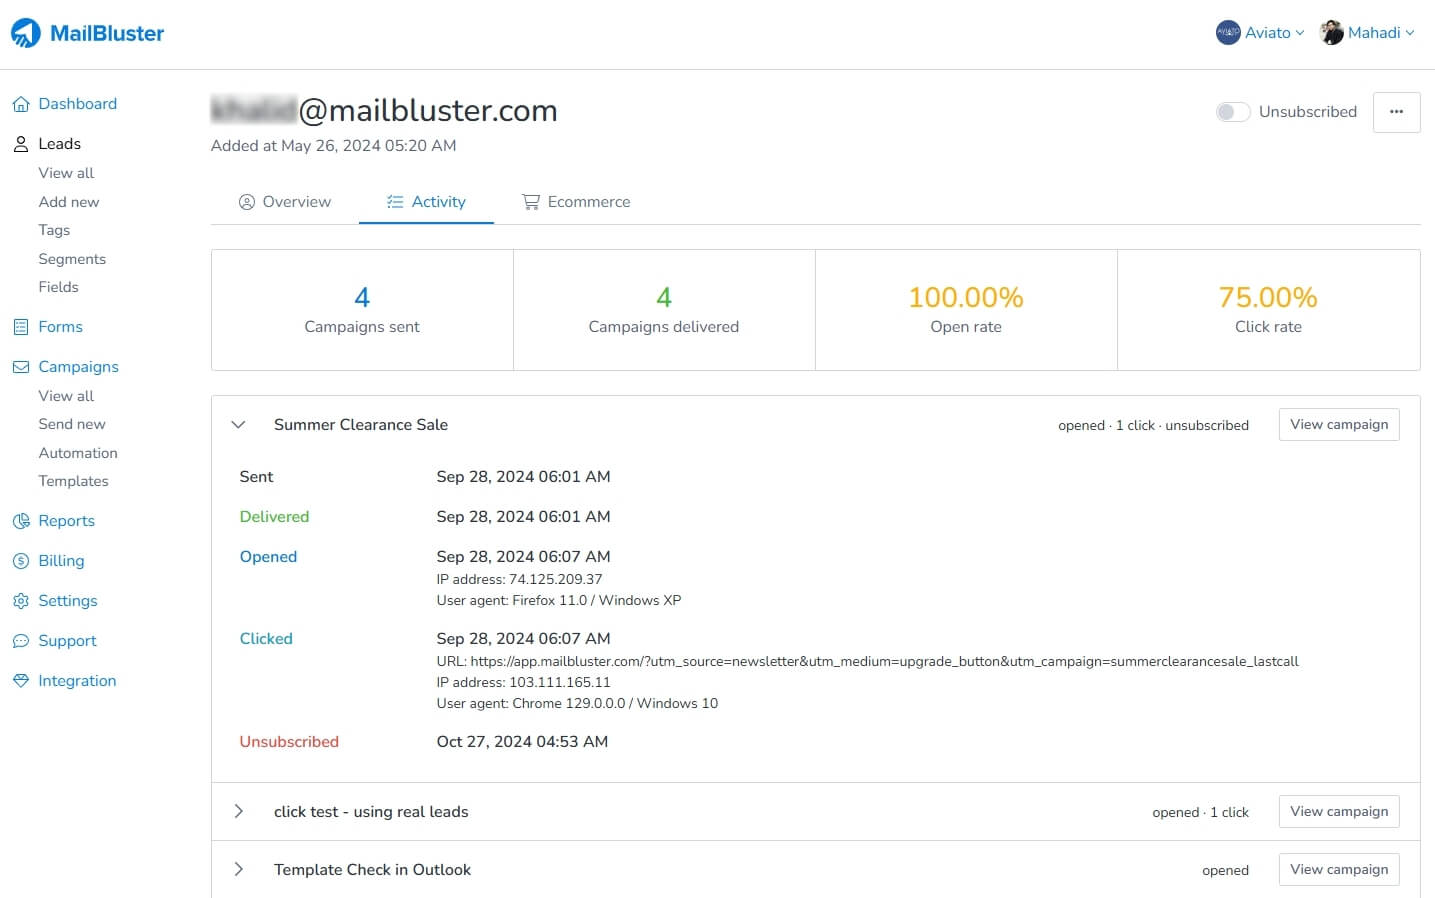Viewport: 1435px width, 898px height.
Task: Click View campaign for Summer Clearance Sale
Action: point(1338,424)
